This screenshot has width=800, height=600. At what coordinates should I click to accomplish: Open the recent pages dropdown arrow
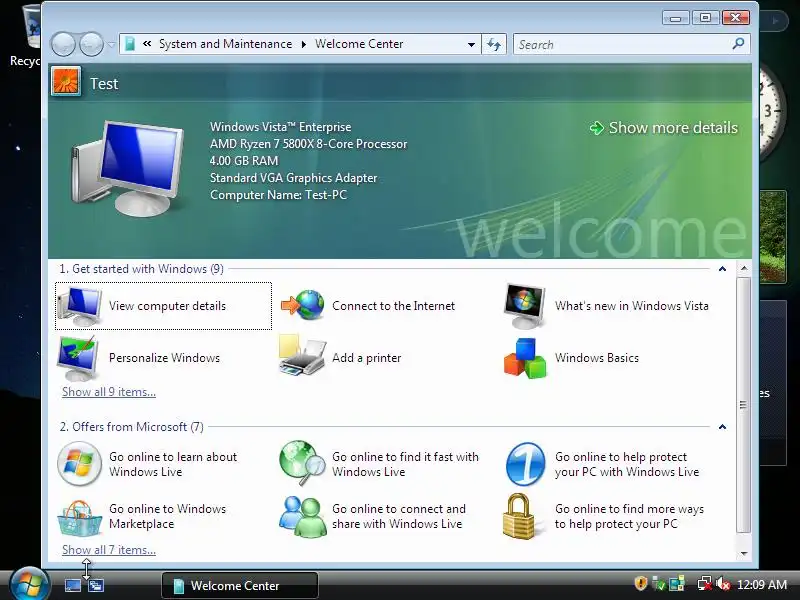pos(111,44)
